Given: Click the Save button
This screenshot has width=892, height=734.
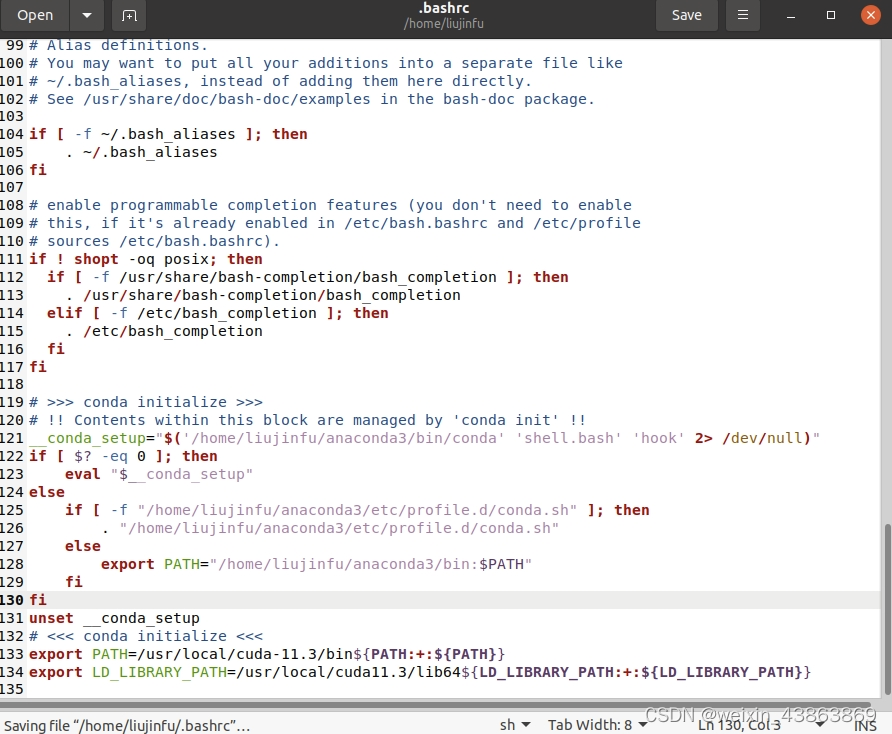Looking at the screenshot, I should pos(686,15).
